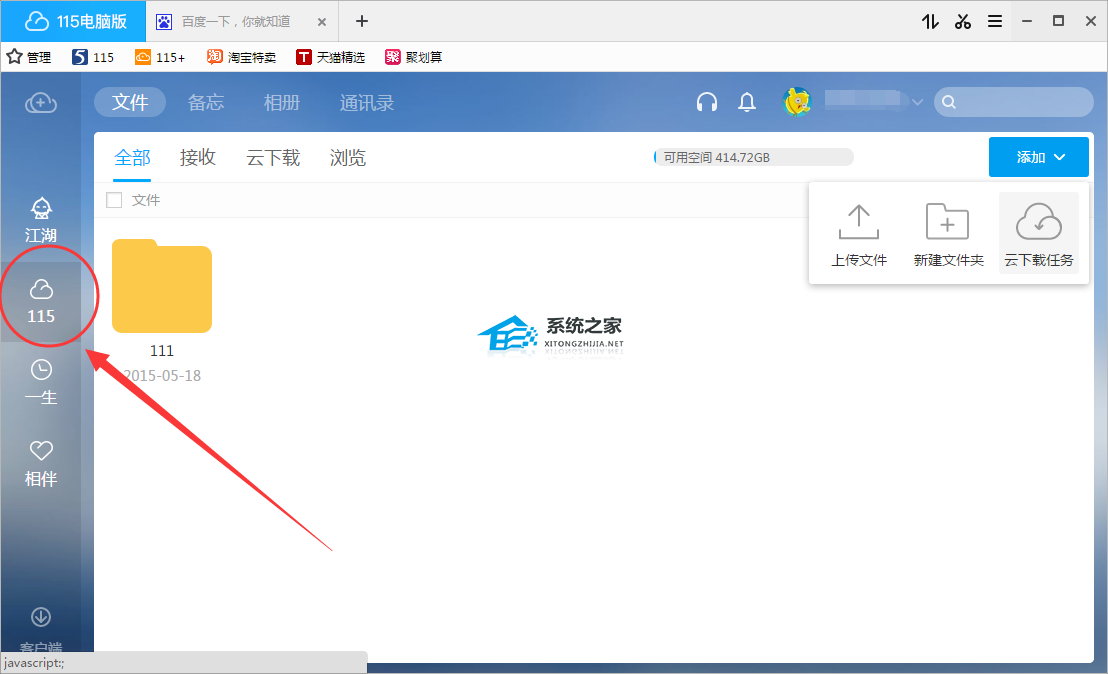Image resolution: width=1108 pixels, height=674 pixels.
Task: Open the notifications bell
Action: click(747, 103)
